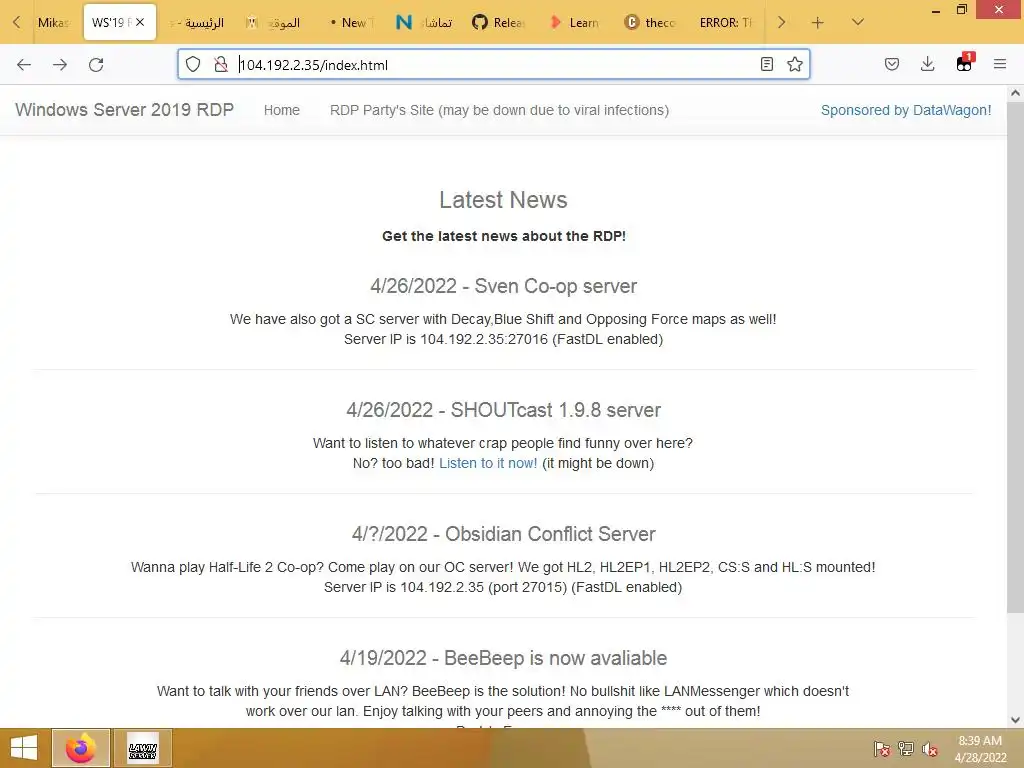1024x768 pixels.
Task: Click the Server IP 104.192.2.35:27016 text
Action: (x=504, y=339)
